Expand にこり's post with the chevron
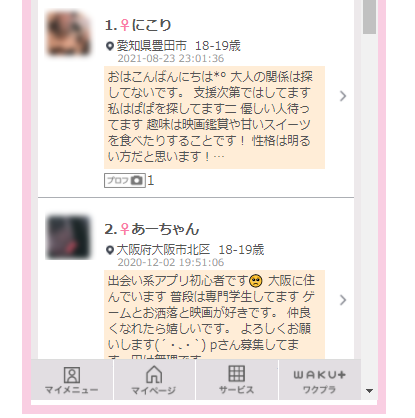Viewport: 415px width, 418px height. (x=343, y=96)
